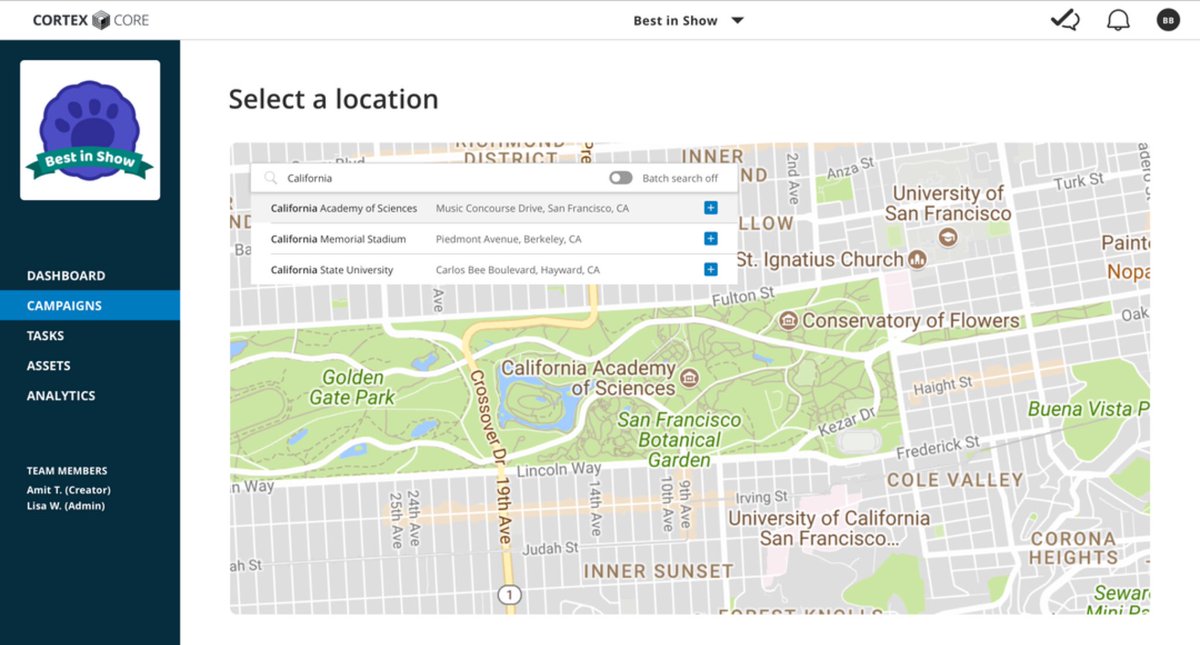Open Assets in the sidebar
This screenshot has width=1200, height=645.
[x=49, y=366]
